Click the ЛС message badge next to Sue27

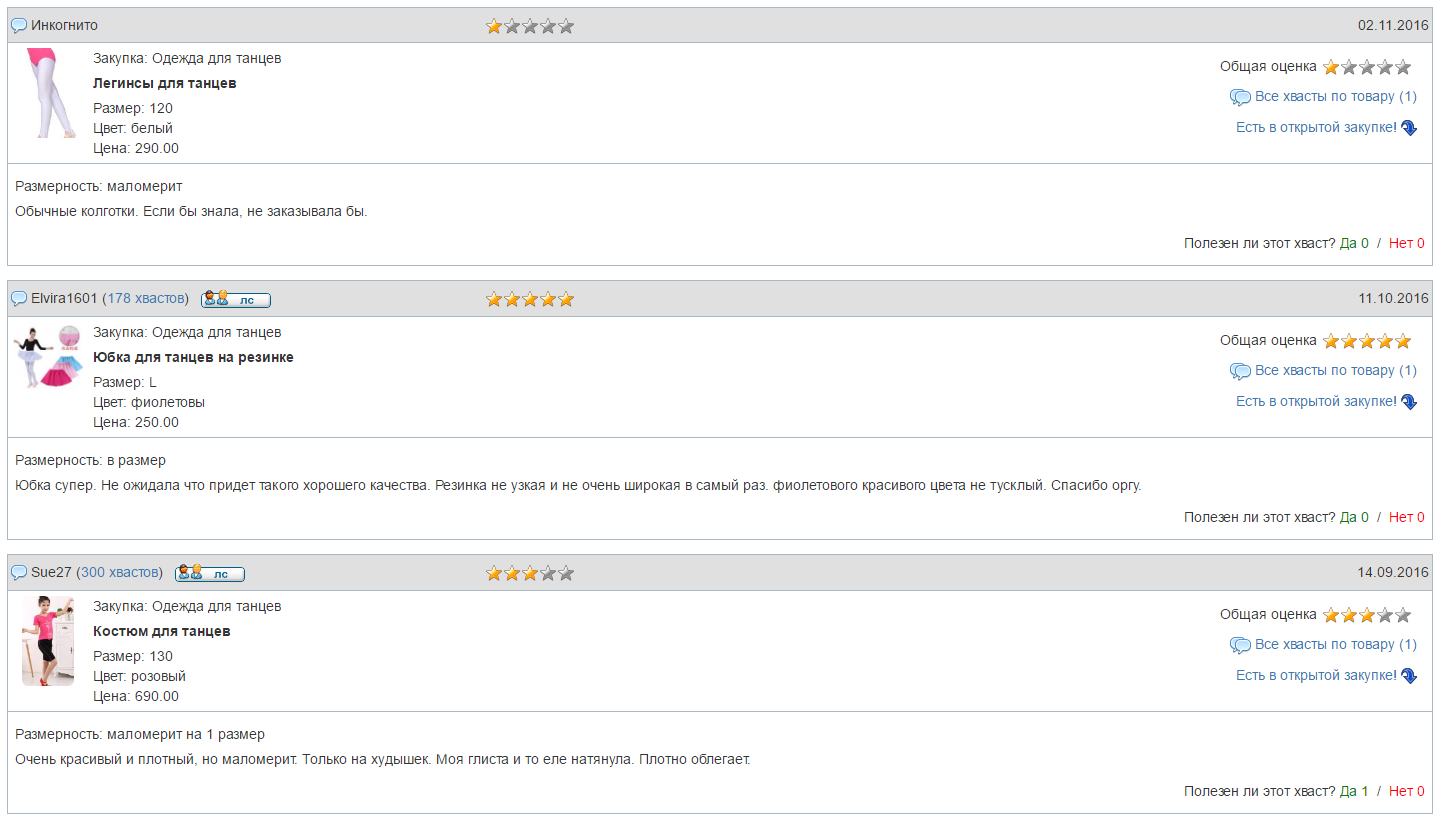point(210,573)
